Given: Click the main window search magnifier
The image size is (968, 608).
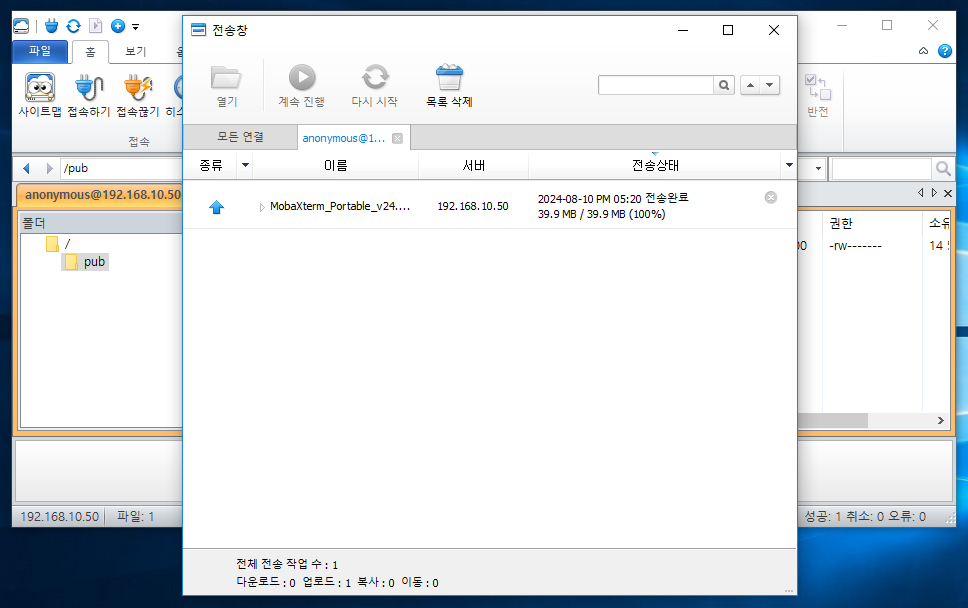Looking at the screenshot, I should [x=943, y=169].
